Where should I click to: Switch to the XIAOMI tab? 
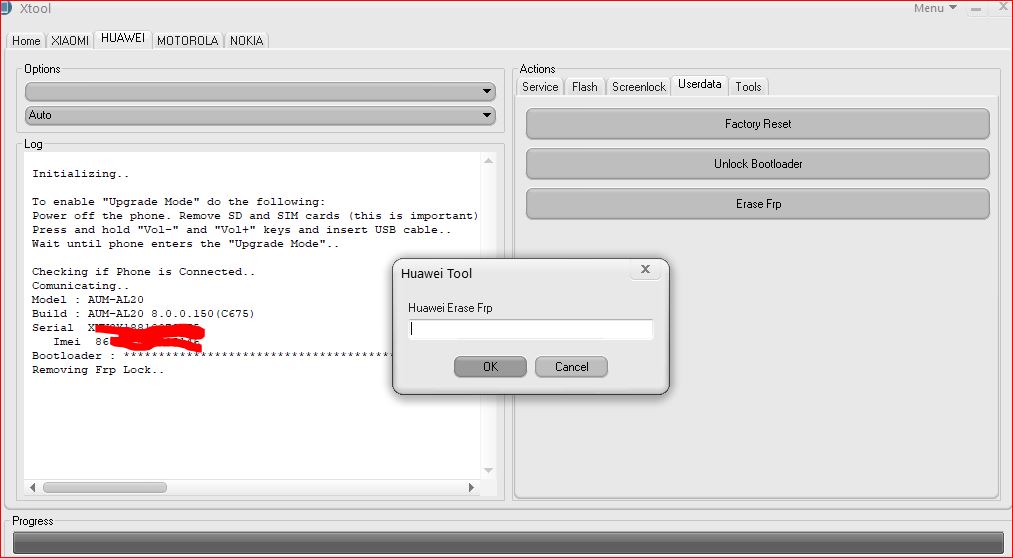click(x=70, y=41)
